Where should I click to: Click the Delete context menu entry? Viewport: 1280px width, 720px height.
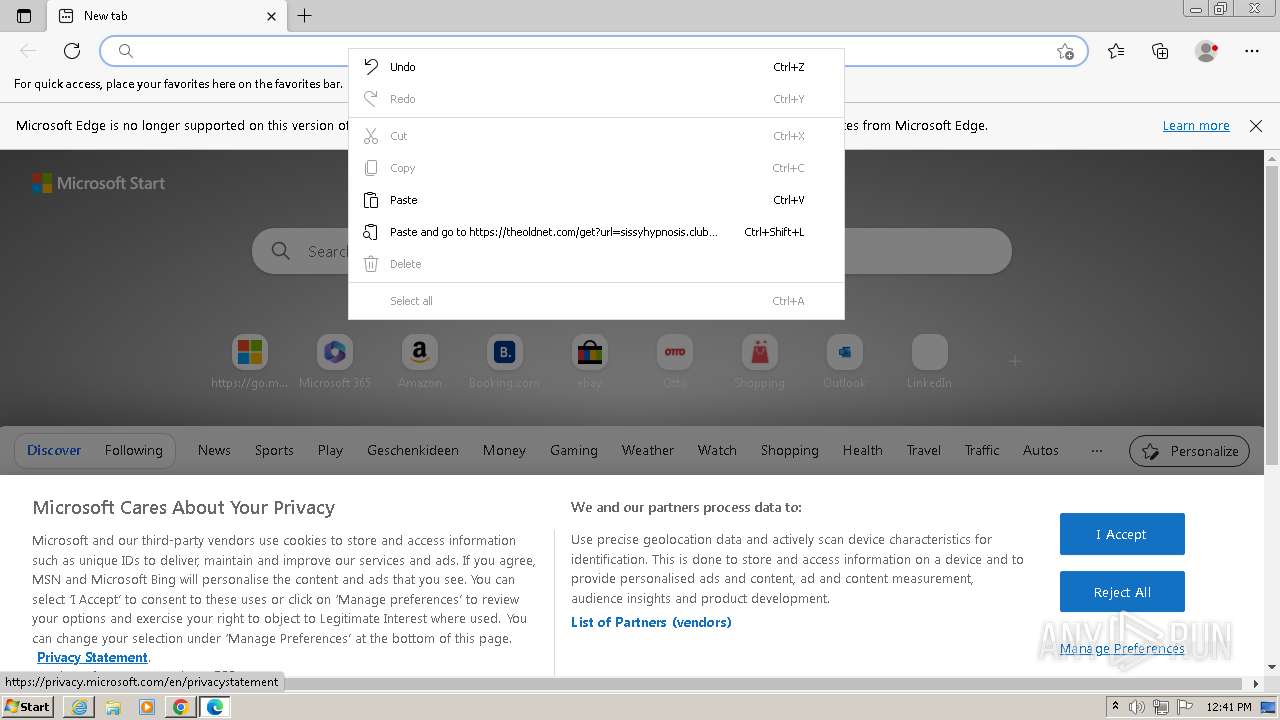596,264
